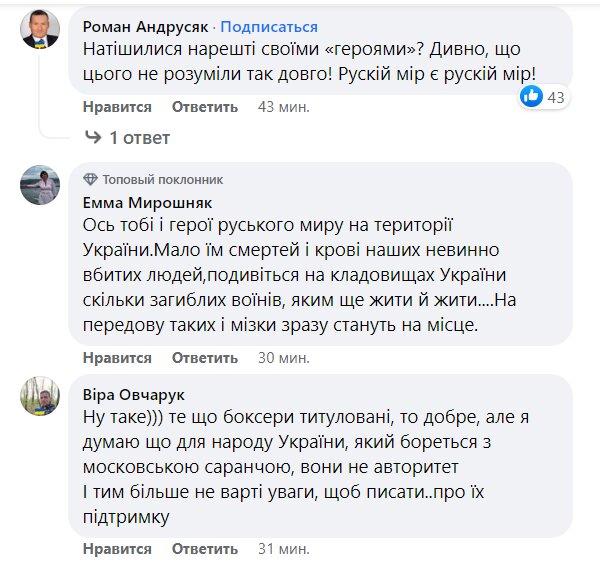Open the Роман Андрусяк name link
This screenshot has width=600, height=564.
(x=147, y=26)
